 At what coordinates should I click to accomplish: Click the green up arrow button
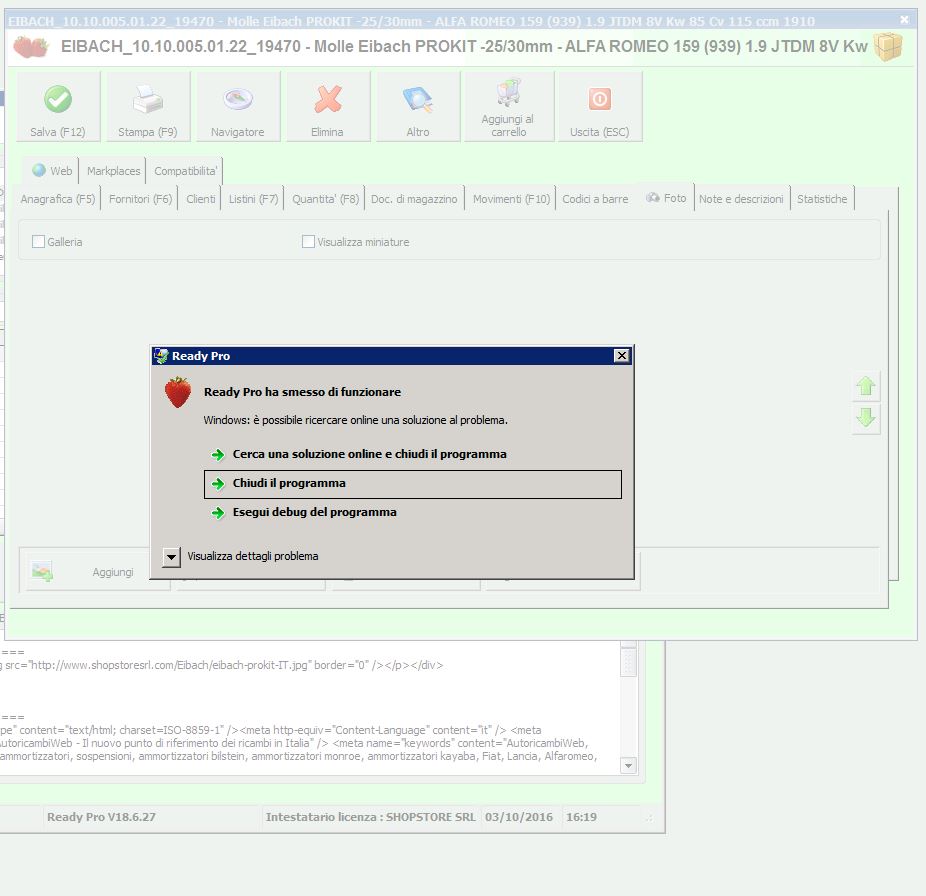click(x=866, y=386)
